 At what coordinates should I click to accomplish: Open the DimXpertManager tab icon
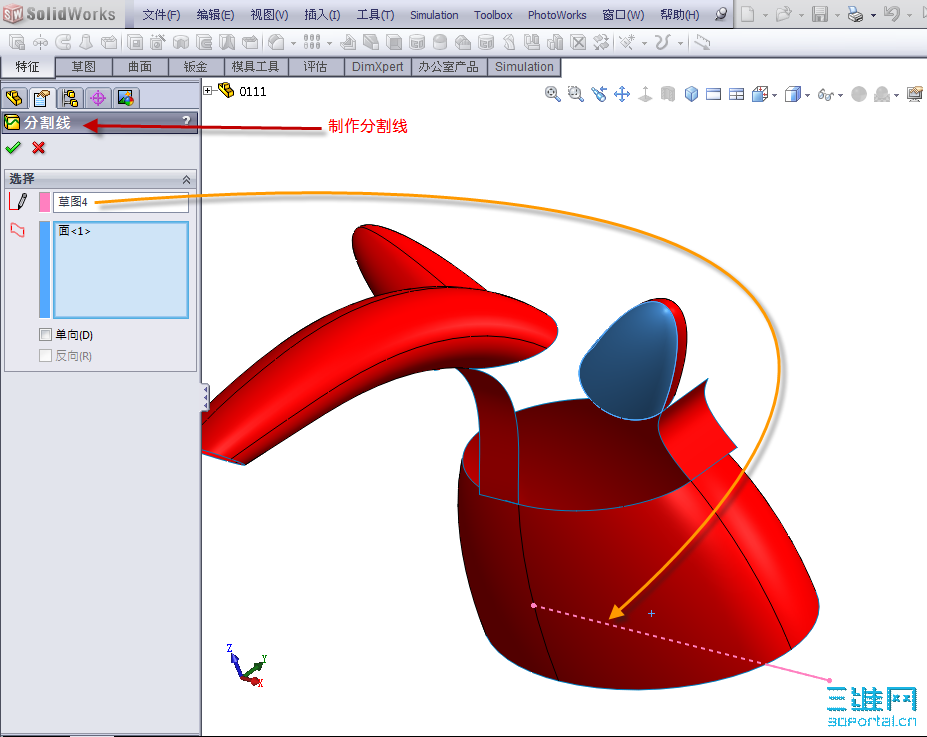coord(98,98)
